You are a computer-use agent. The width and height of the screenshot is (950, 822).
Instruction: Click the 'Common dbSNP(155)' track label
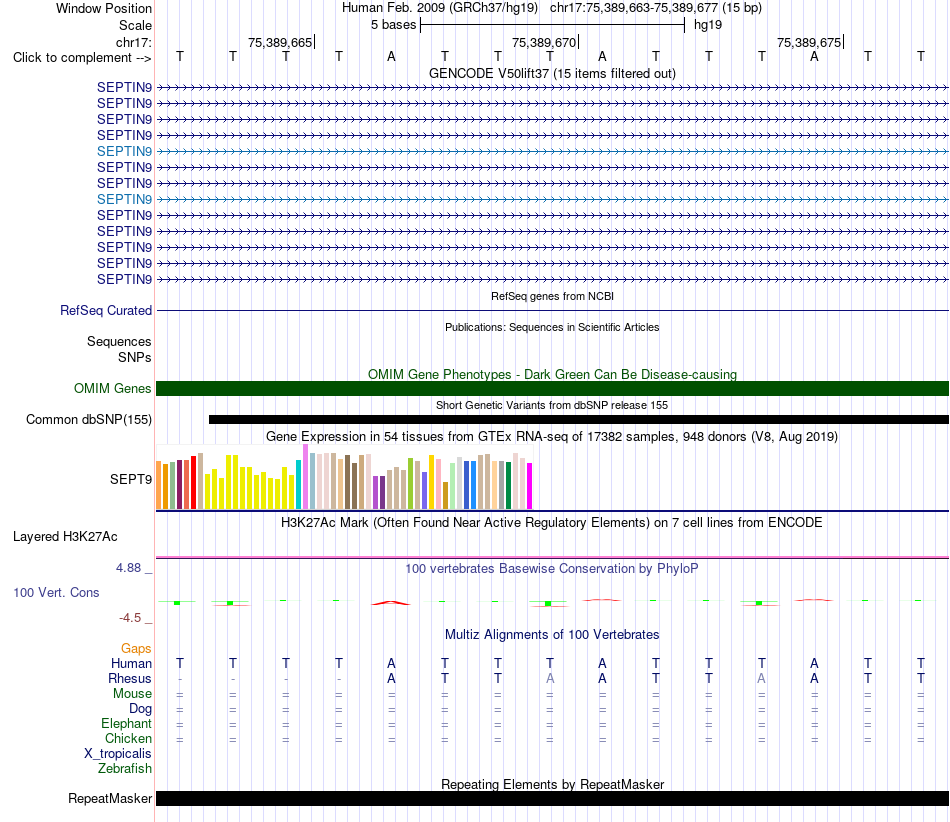88,419
